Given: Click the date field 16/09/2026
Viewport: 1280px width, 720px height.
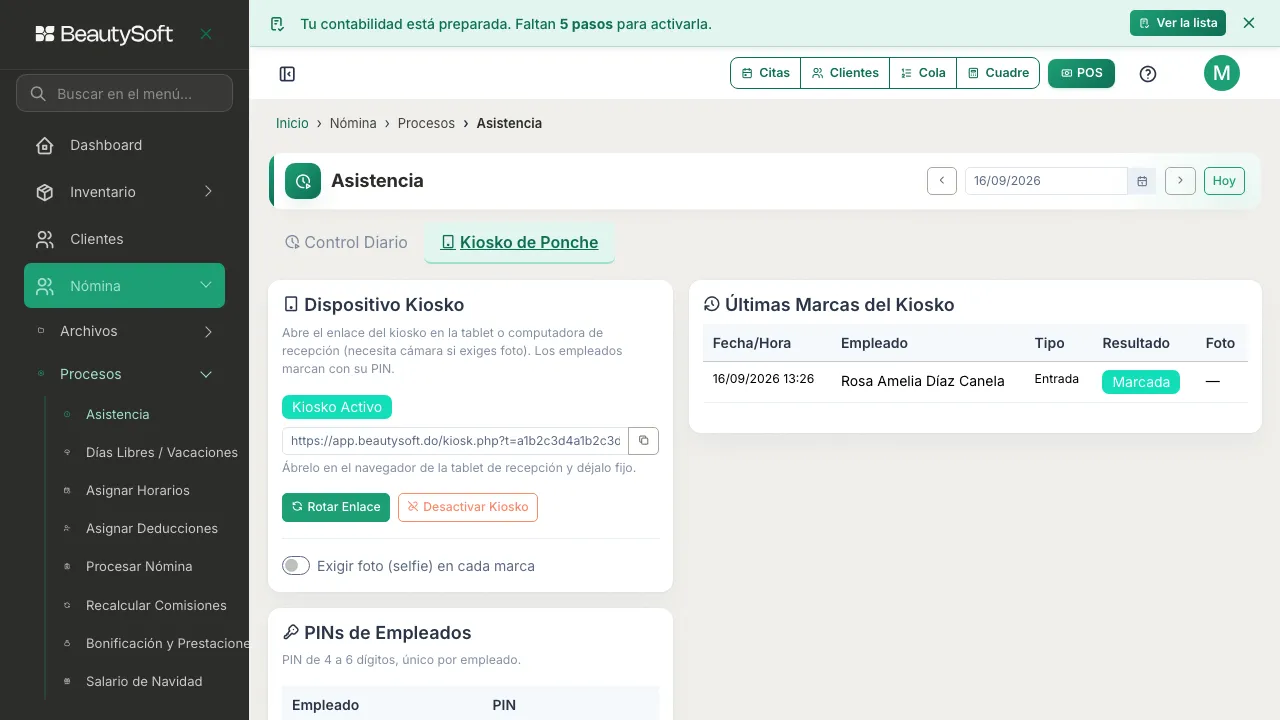Looking at the screenshot, I should tap(1046, 181).
